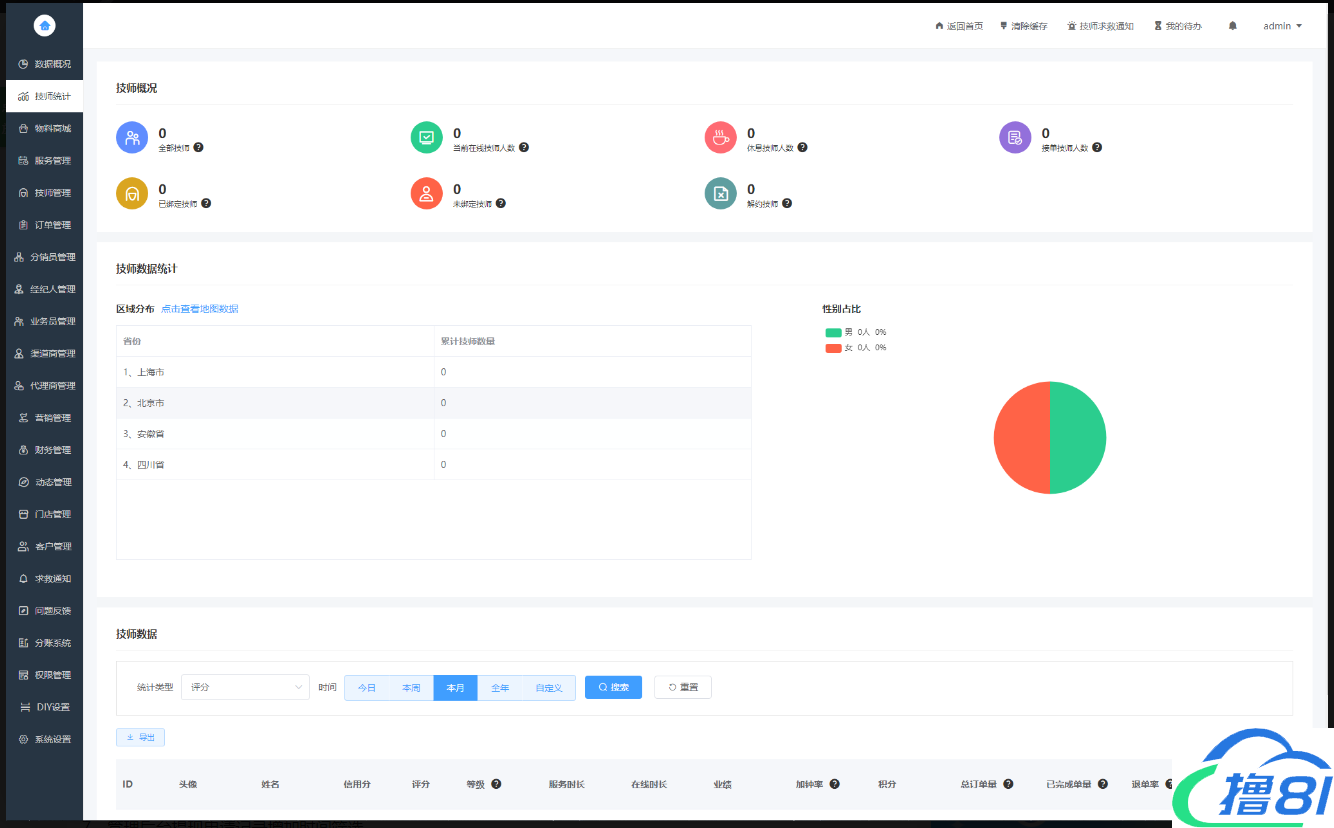Open the 统计类型 dropdown showing 评分
Image resolution: width=1334 pixels, height=828 pixels.
[x=245, y=688]
